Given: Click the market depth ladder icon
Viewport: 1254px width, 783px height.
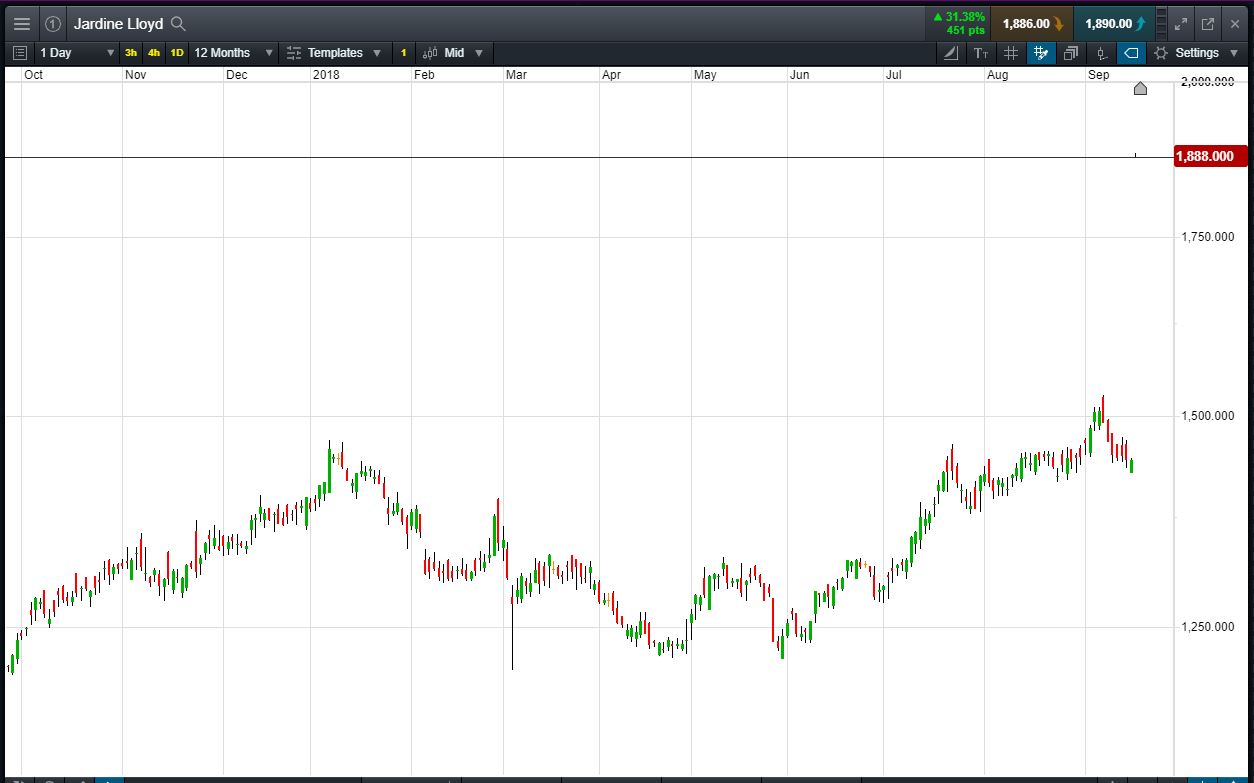Looking at the screenshot, I should point(1161,24).
